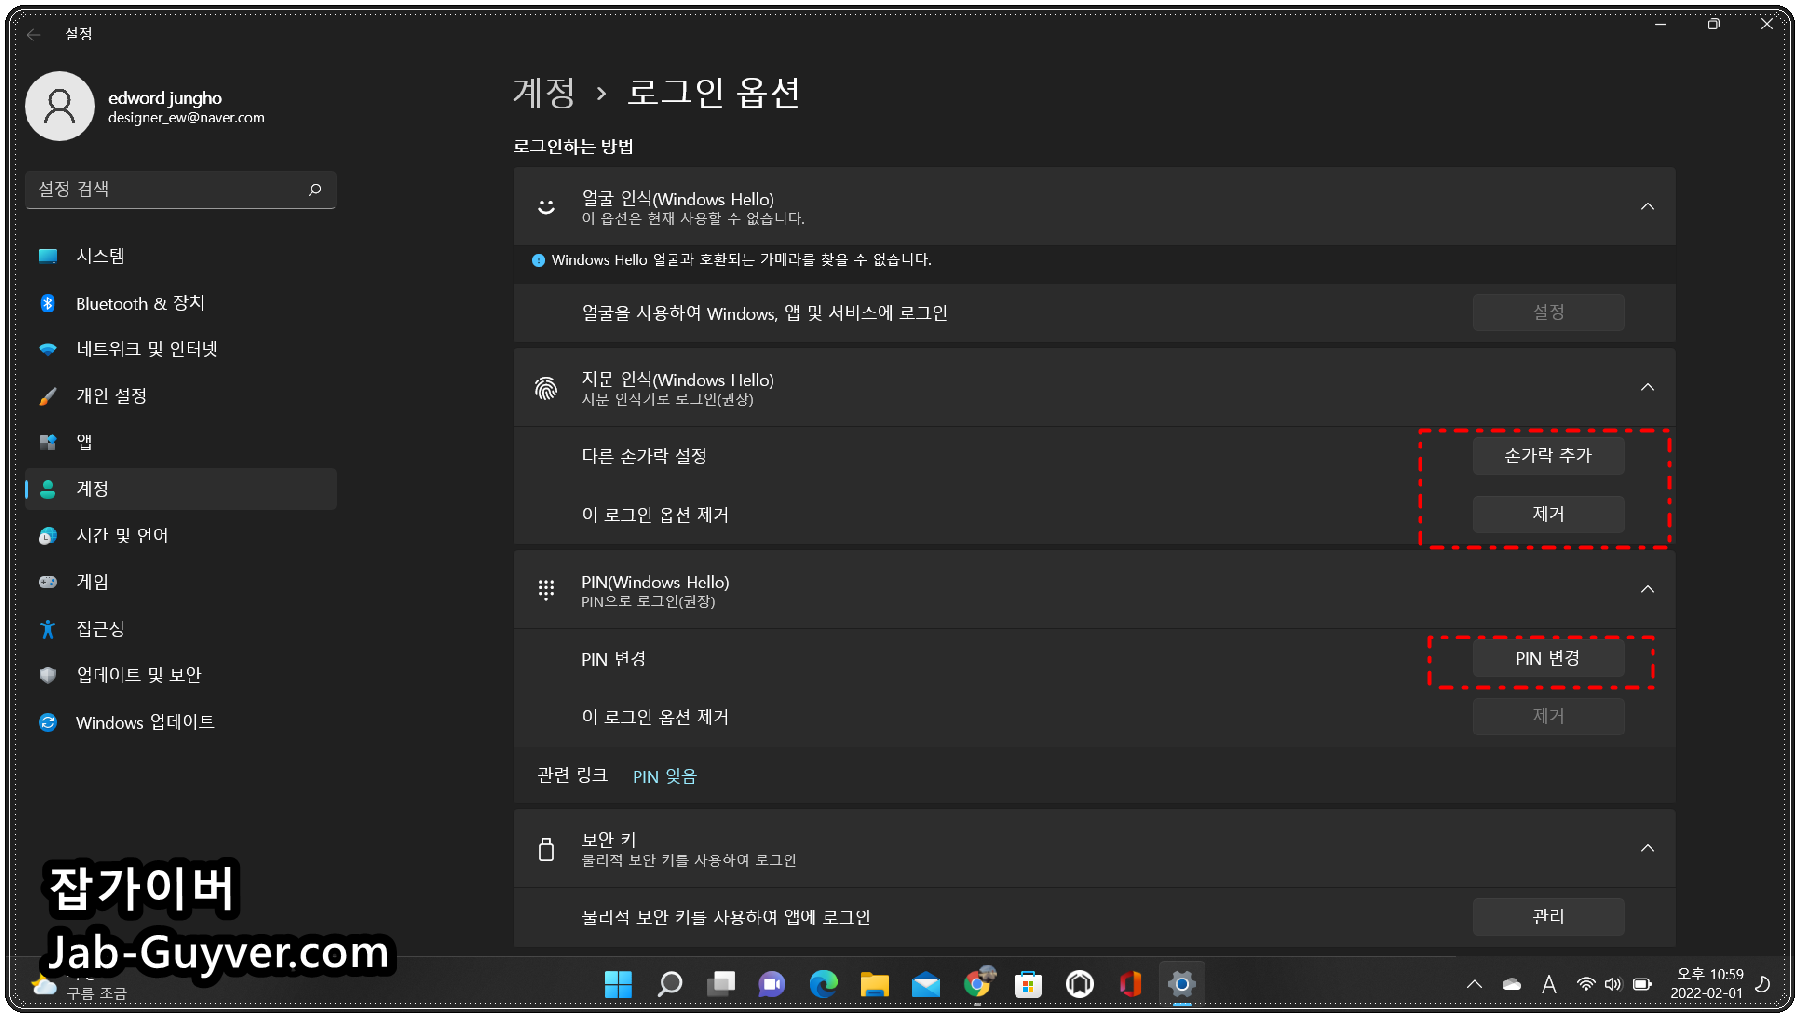
Task: Collapse the 얼굴 인식(Windows Hello) section
Action: coord(1647,206)
